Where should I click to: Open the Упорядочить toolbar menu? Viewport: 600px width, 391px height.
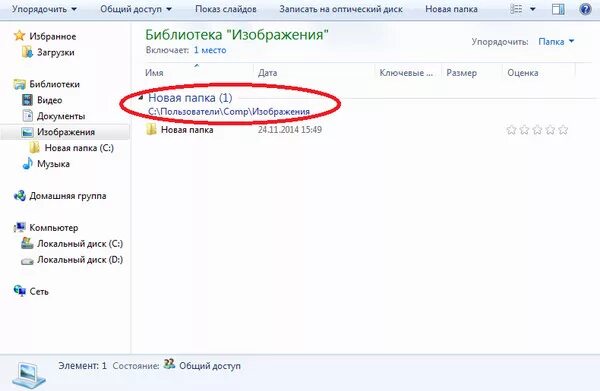pos(44,9)
